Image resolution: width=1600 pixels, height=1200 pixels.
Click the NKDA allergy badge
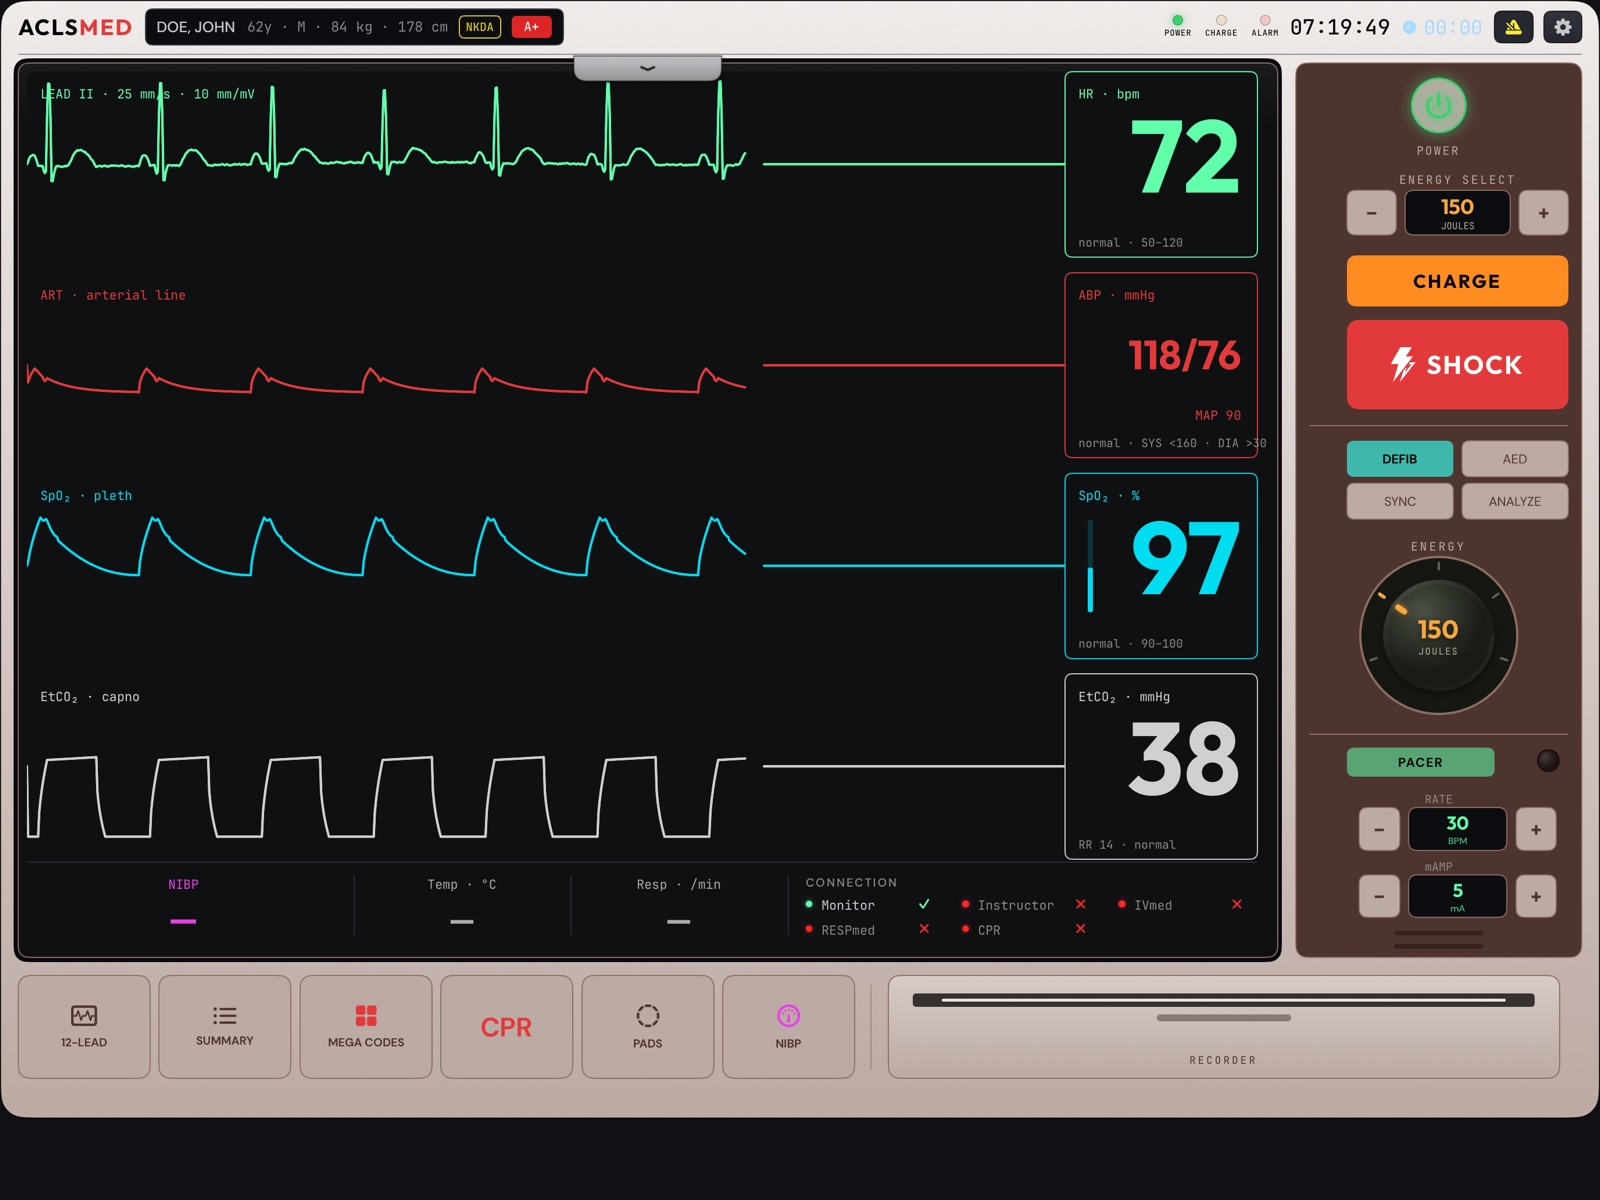click(x=480, y=27)
